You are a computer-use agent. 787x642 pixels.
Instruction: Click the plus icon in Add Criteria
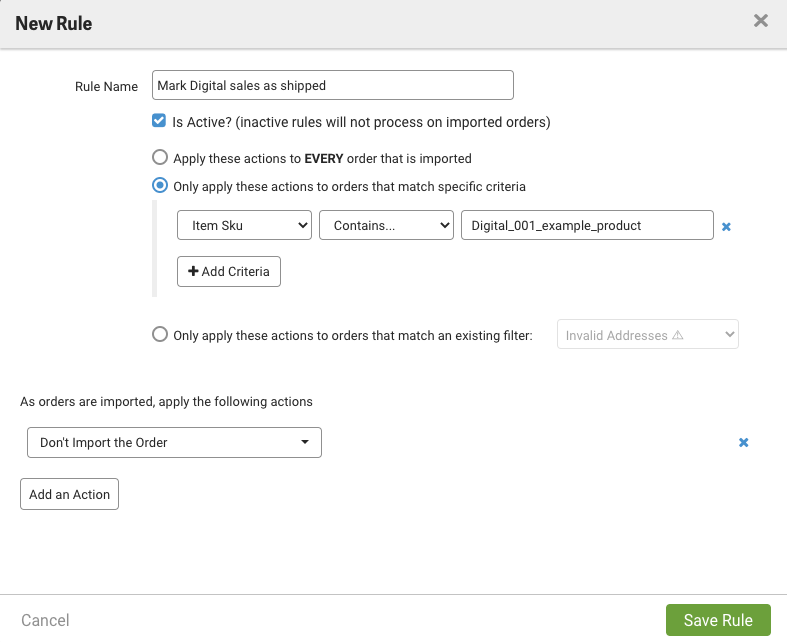click(x=193, y=272)
